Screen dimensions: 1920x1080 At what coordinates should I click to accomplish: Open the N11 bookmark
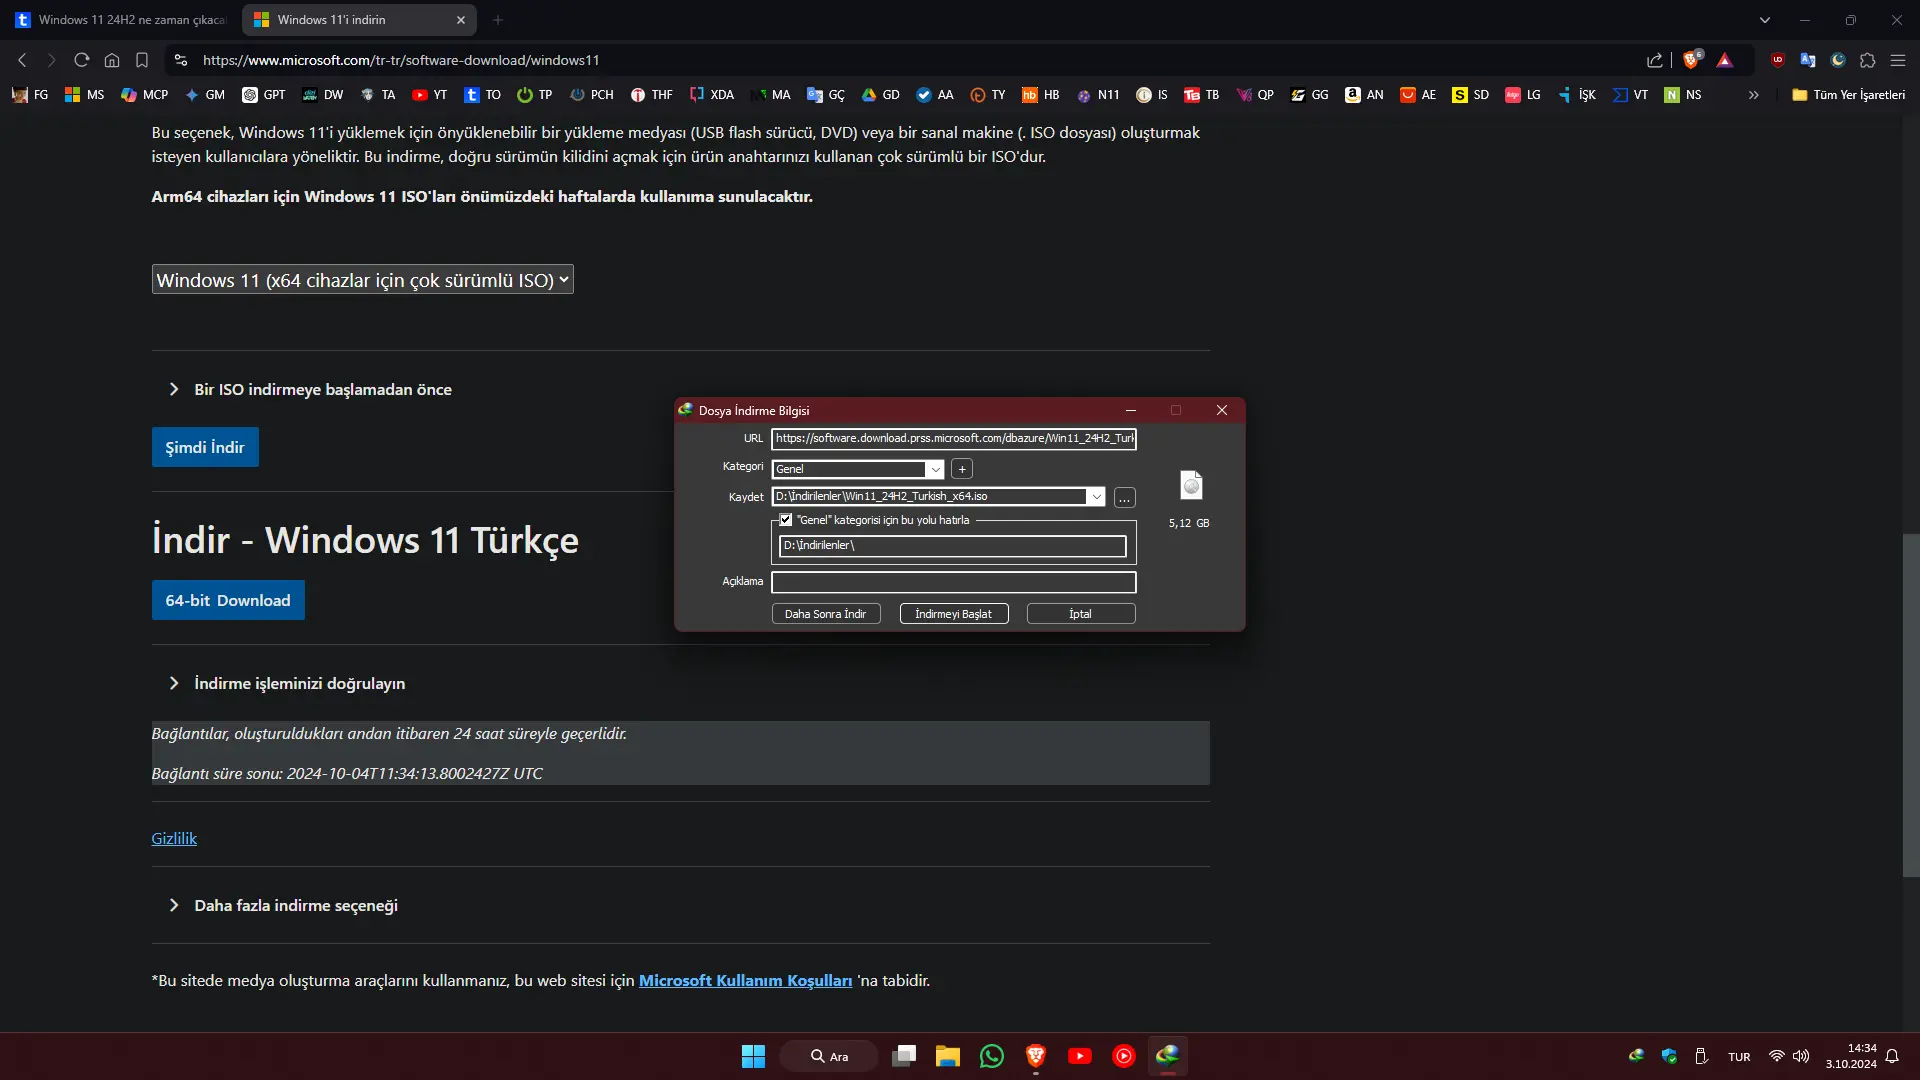[x=1098, y=95]
